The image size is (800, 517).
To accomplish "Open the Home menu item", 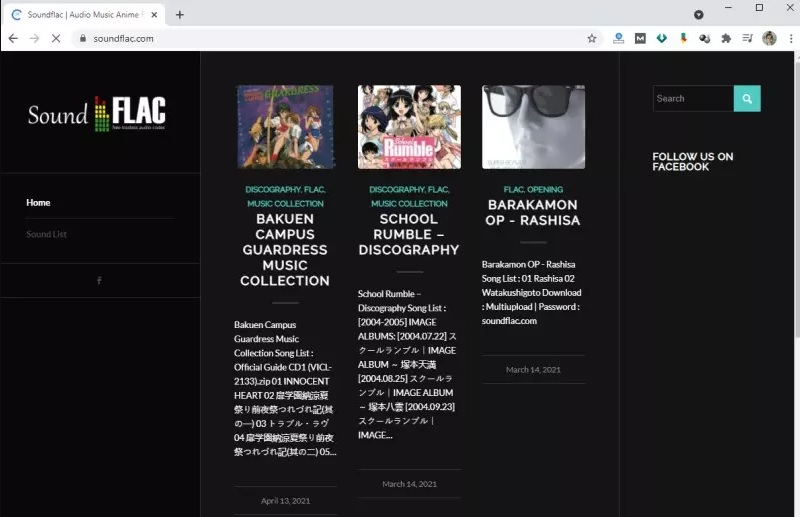I will (38, 203).
